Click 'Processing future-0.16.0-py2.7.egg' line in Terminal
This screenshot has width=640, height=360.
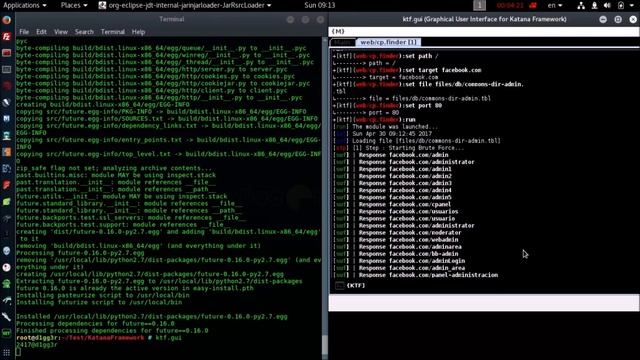click(x=80, y=253)
